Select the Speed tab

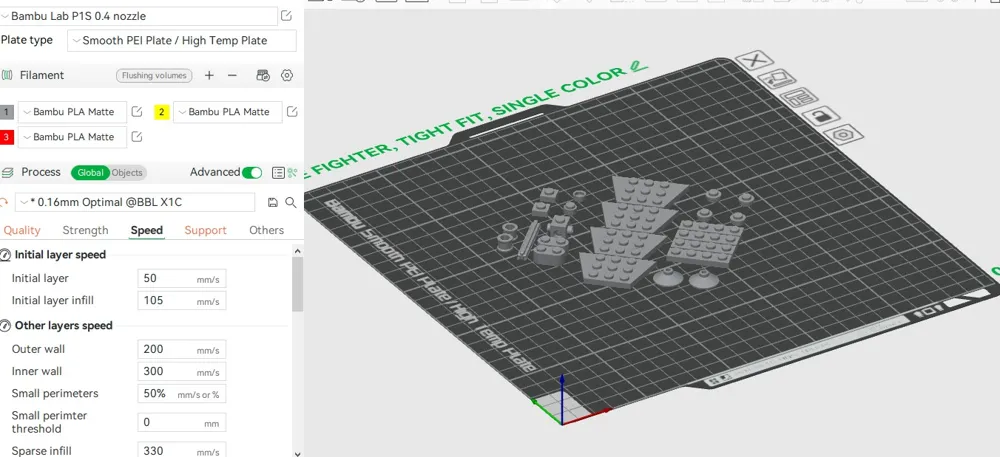click(x=147, y=231)
